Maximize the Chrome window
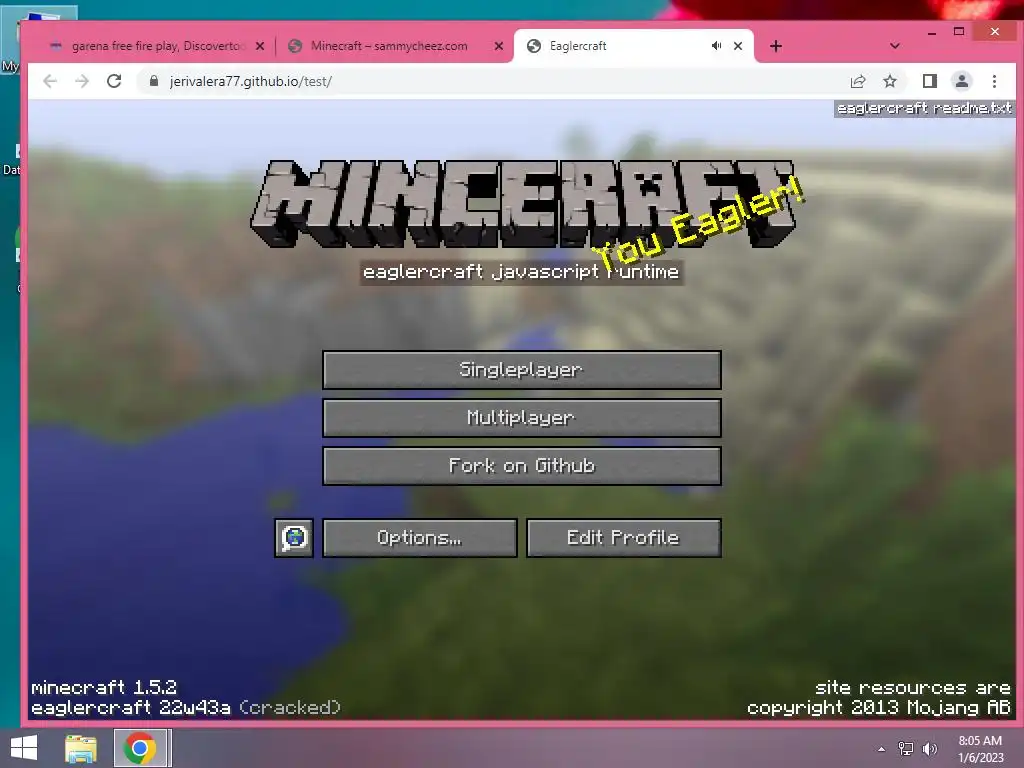The height and width of the screenshot is (768, 1024). click(959, 31)
